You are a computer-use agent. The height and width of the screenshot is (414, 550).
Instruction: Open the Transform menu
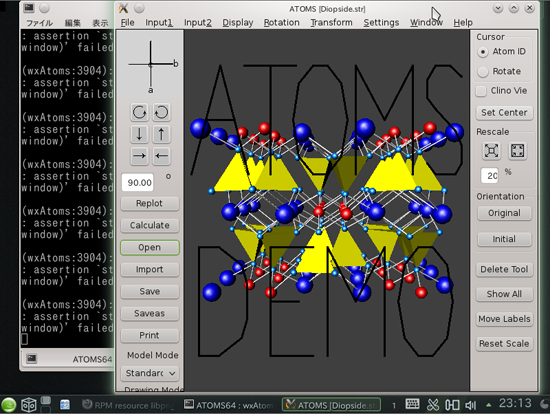tap(331, 22)
